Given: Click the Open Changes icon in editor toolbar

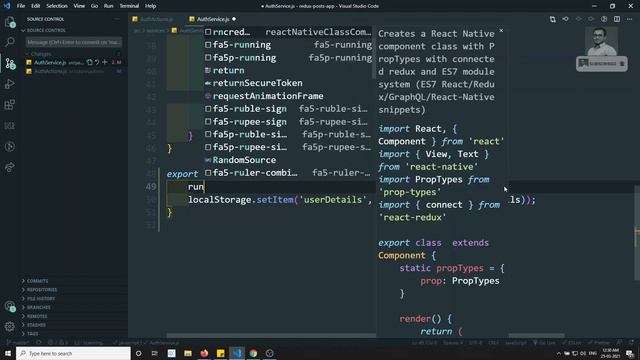Looking at the screenshot, I should pyautogui.click(x=552, y=19).
